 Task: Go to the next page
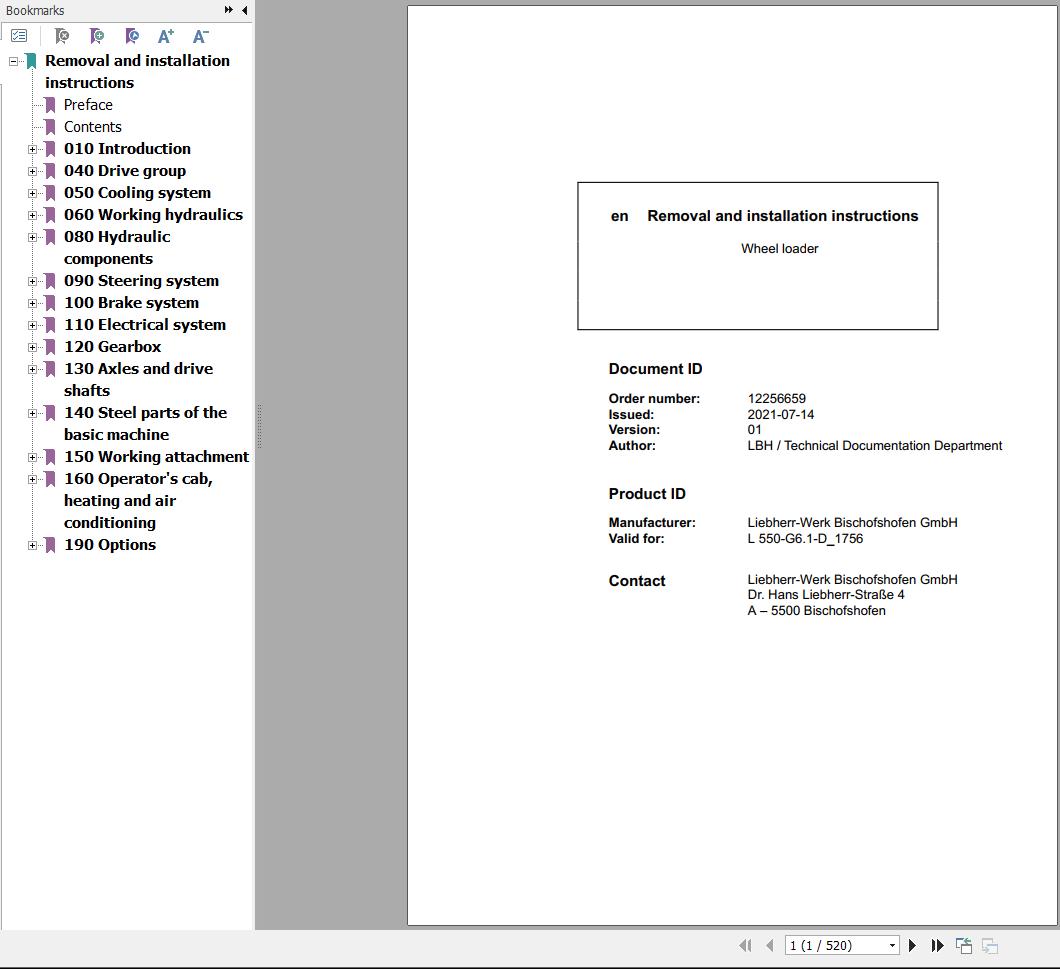click(912, 945)
